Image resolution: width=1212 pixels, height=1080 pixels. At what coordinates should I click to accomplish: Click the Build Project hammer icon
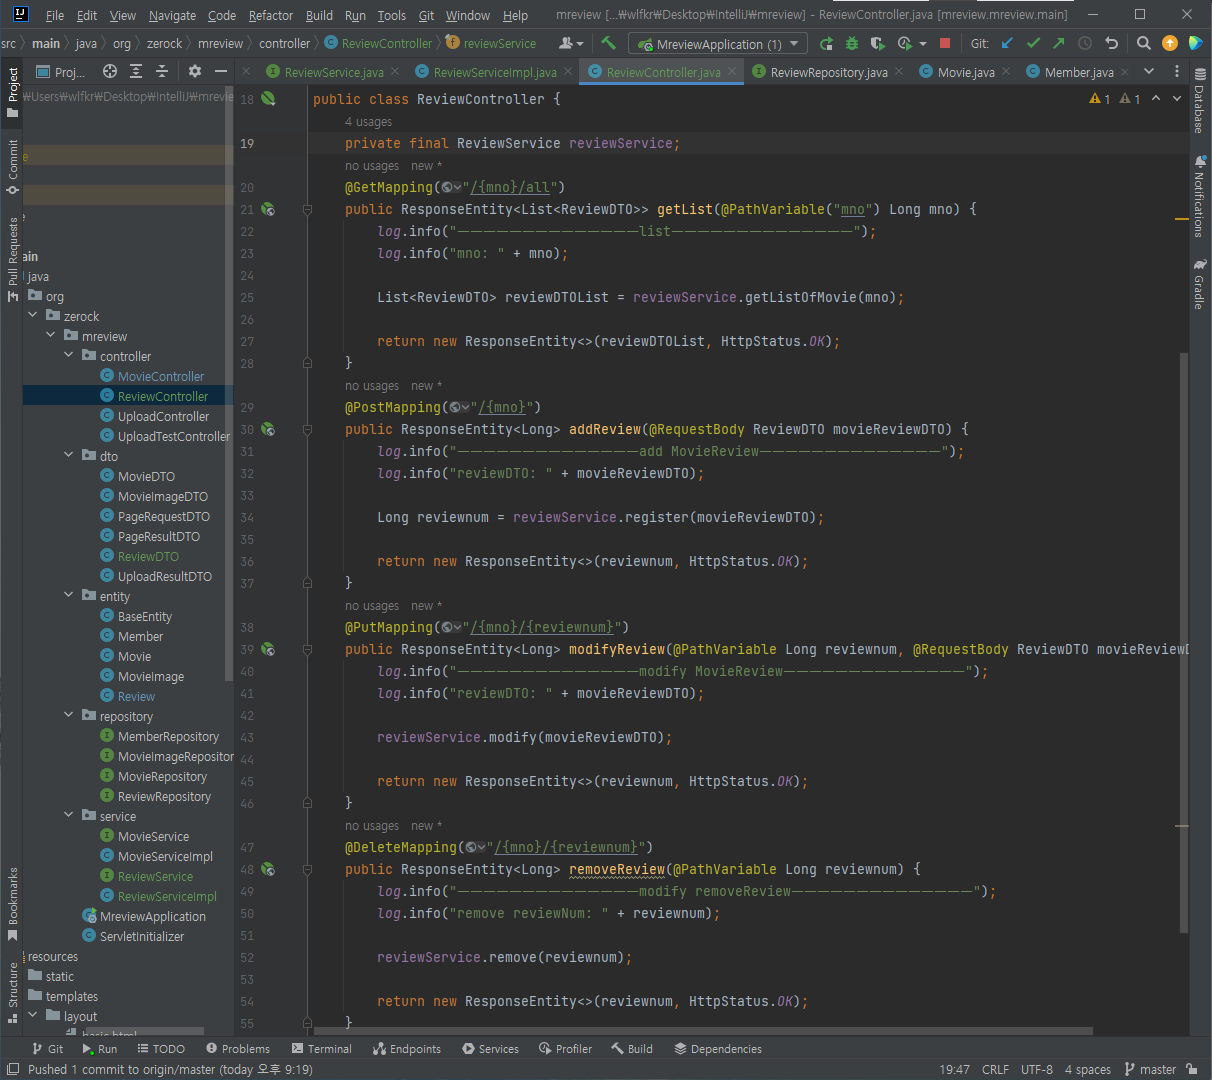click(608, 43)
